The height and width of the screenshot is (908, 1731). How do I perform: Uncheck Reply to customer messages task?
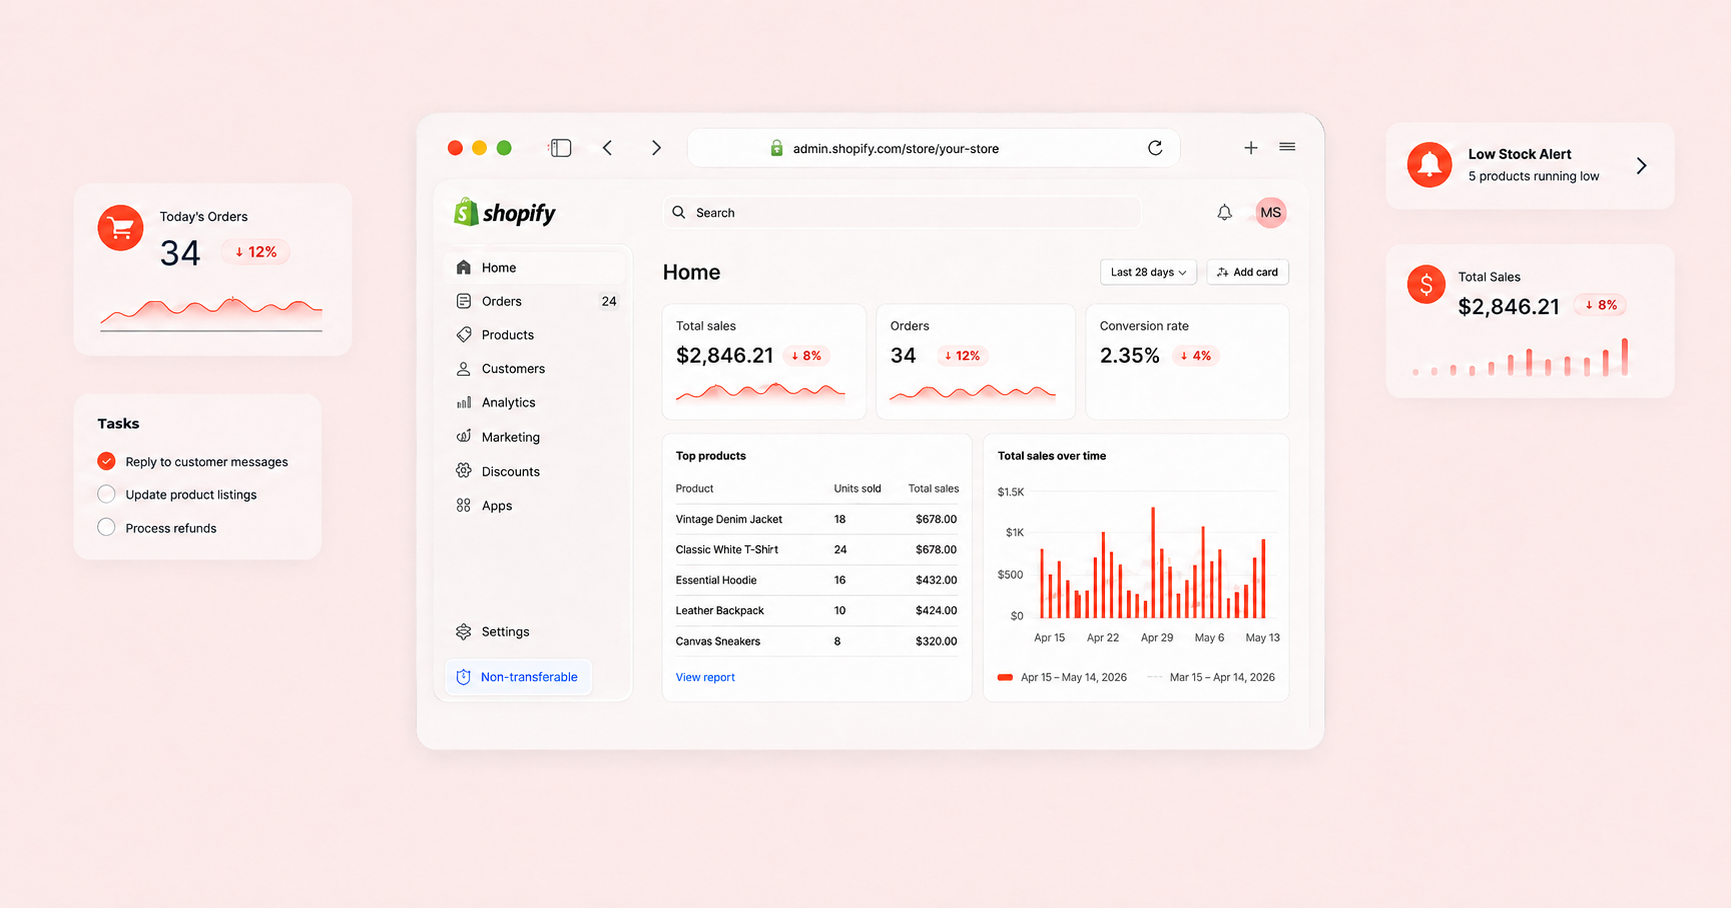[106, 461]
